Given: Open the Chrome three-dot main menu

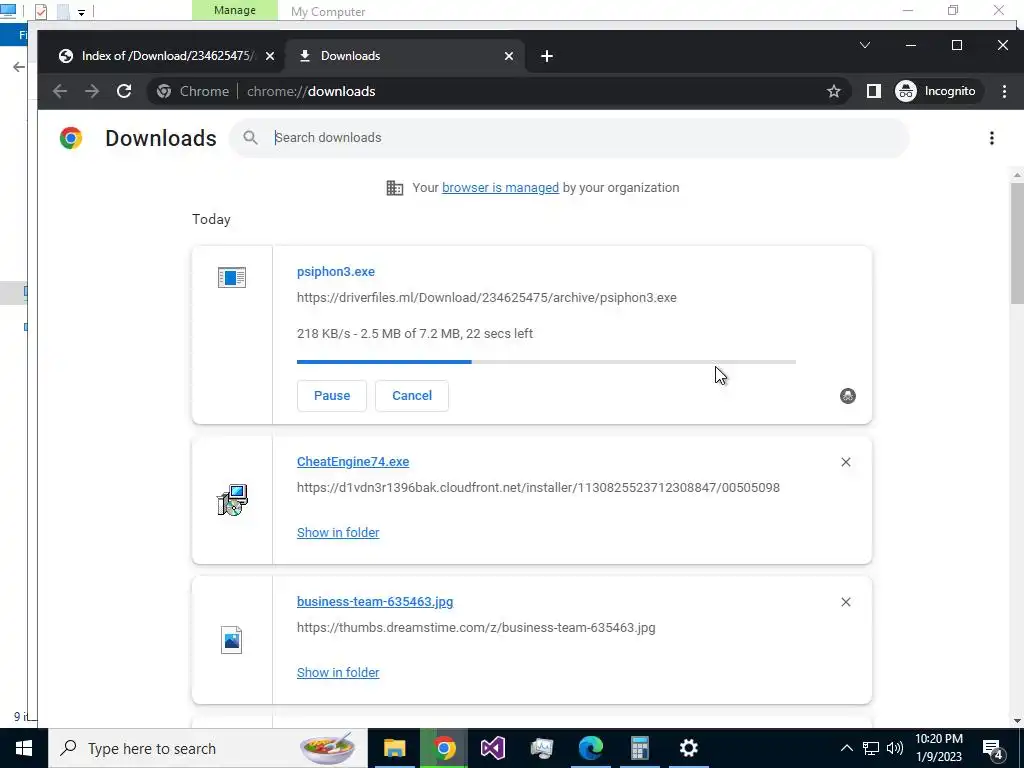Looking at the screenshot, I should tap(1004, 91).
